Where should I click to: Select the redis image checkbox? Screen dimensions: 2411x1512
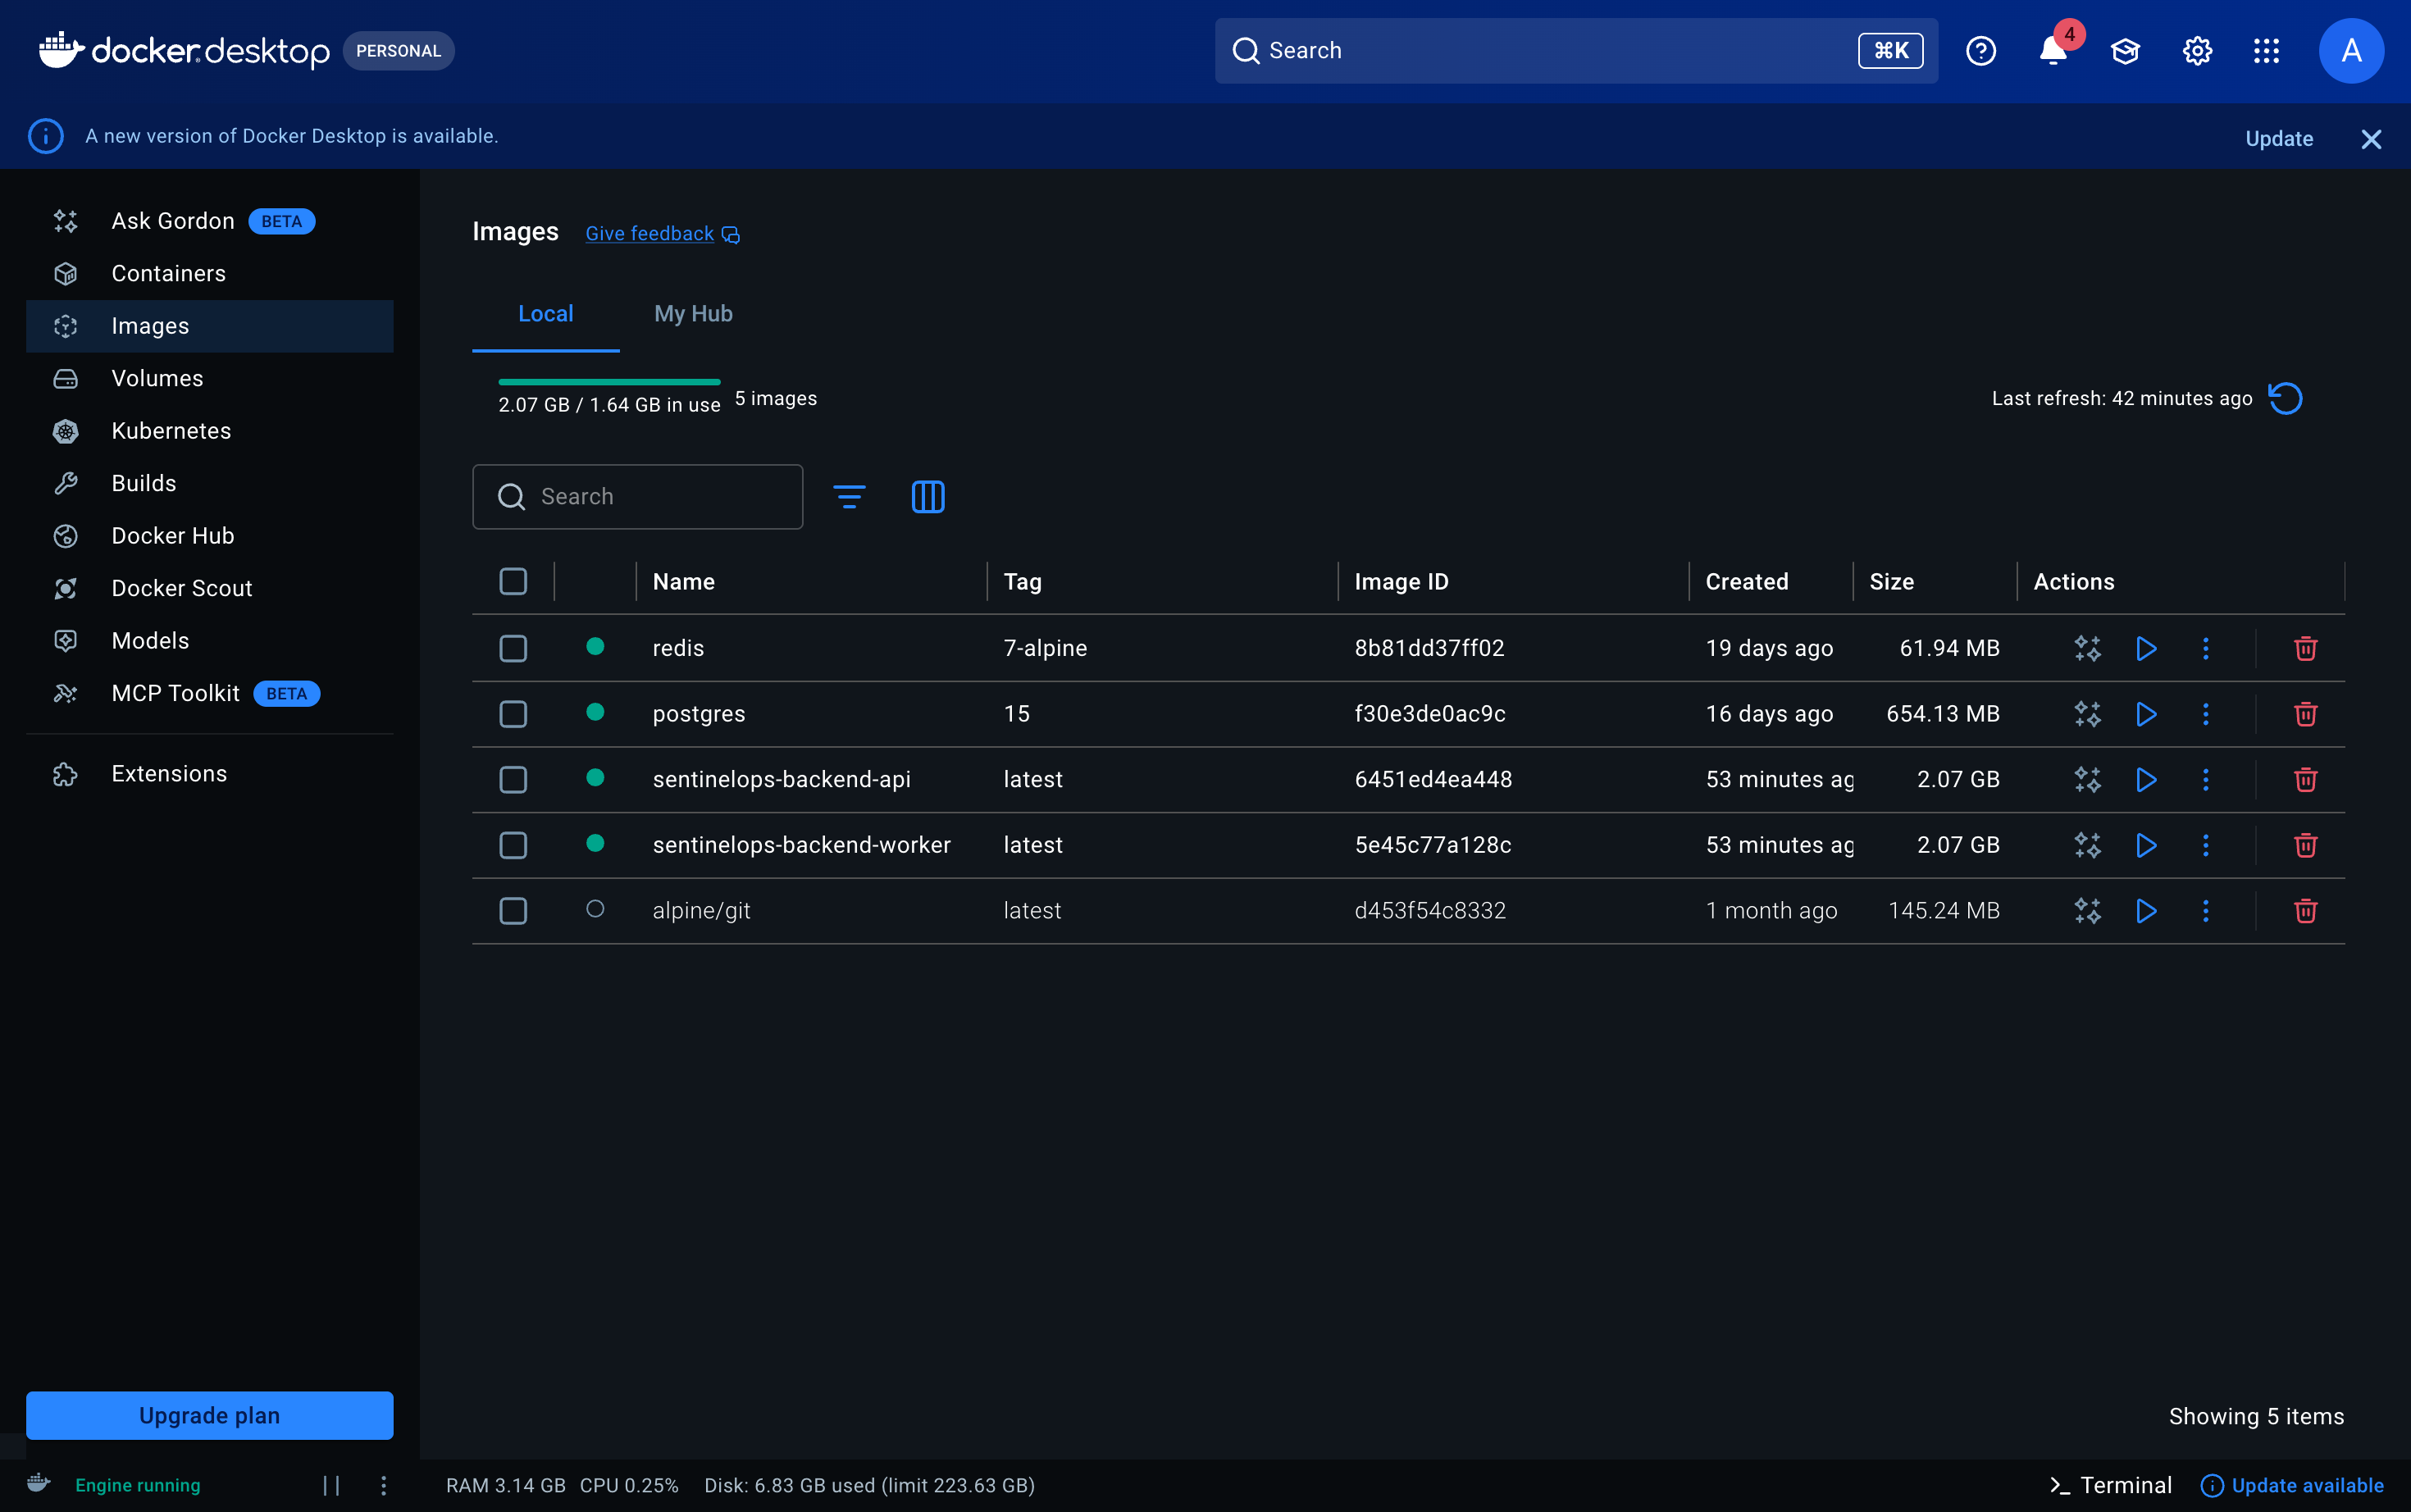point(513,648)
